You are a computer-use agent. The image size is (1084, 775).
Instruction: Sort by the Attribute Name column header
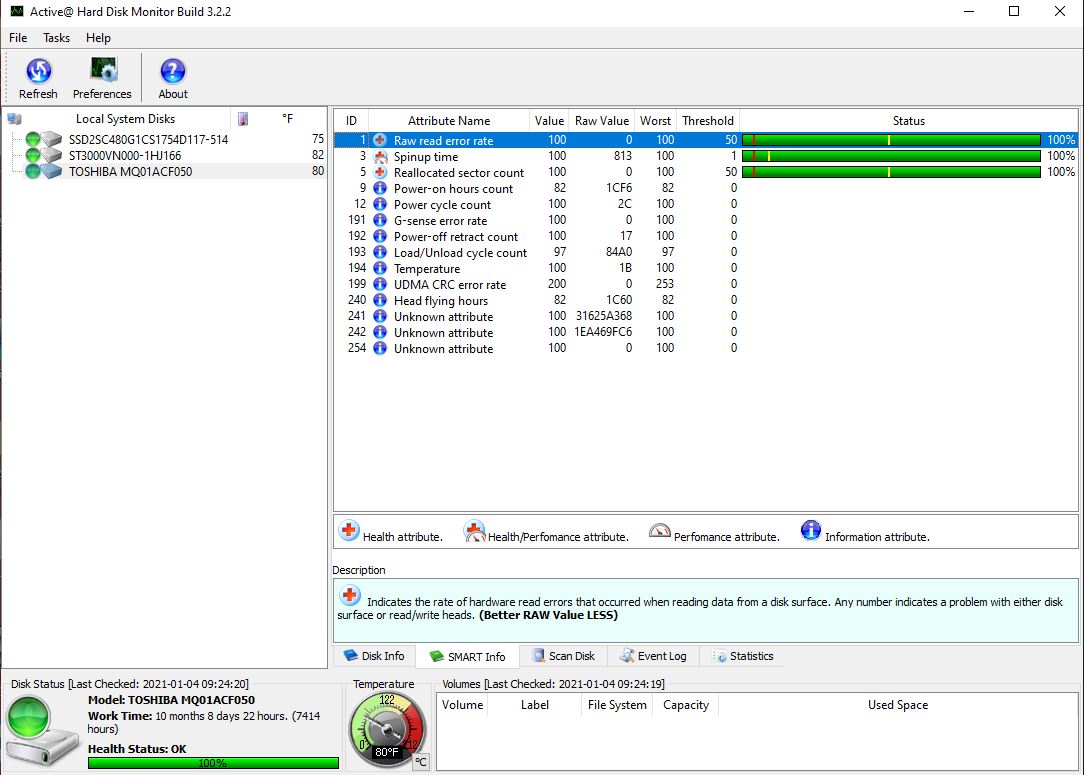tap(448, 121)
